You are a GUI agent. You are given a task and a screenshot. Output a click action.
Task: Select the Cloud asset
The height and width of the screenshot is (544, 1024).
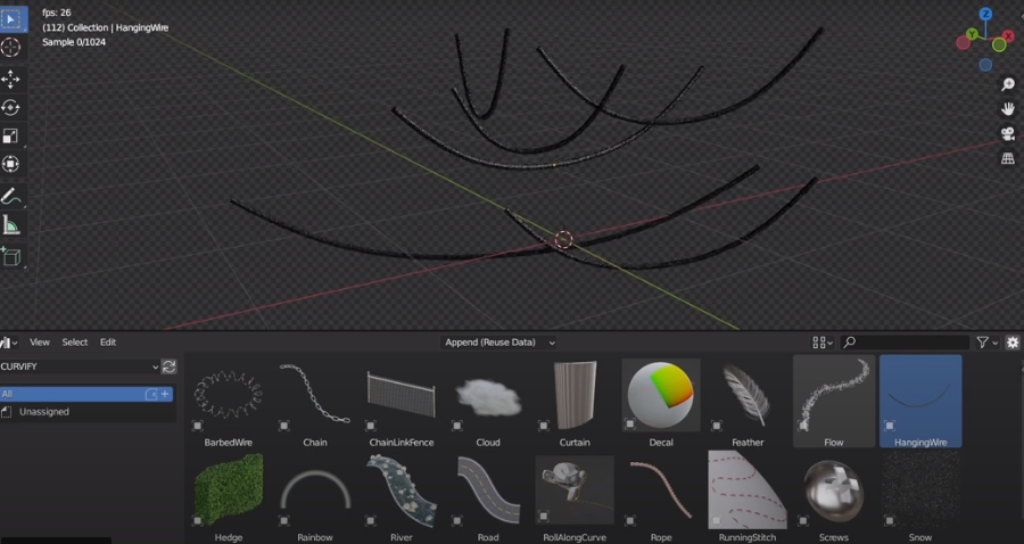coord(488,402)
